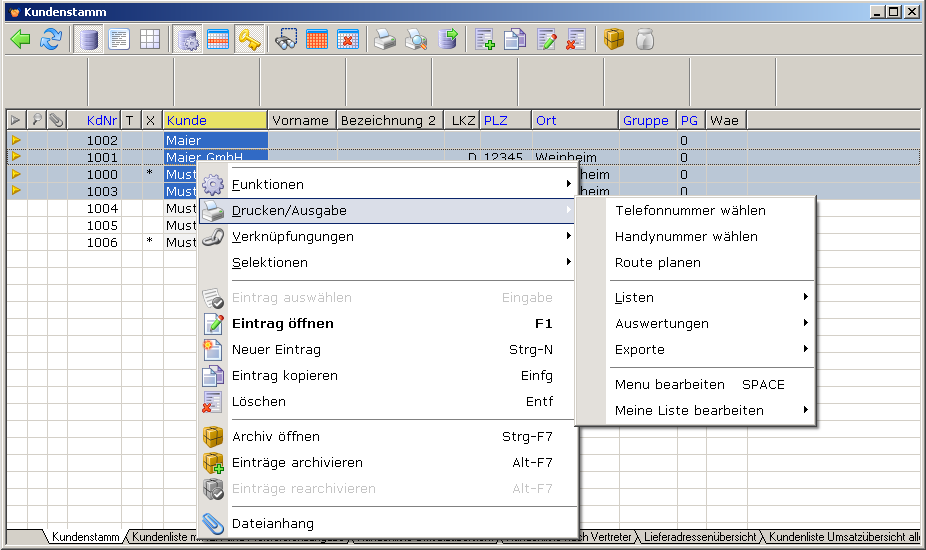Click the archive box icon in toolbar

[x=614, y=39]
